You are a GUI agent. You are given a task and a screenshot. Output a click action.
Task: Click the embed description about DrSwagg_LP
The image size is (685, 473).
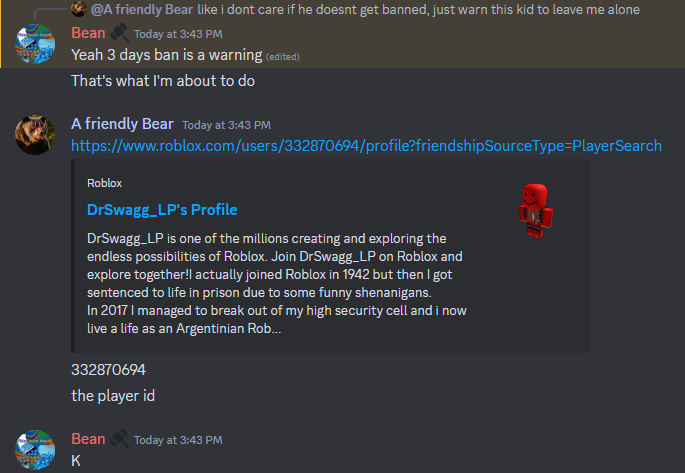(277, 283)
